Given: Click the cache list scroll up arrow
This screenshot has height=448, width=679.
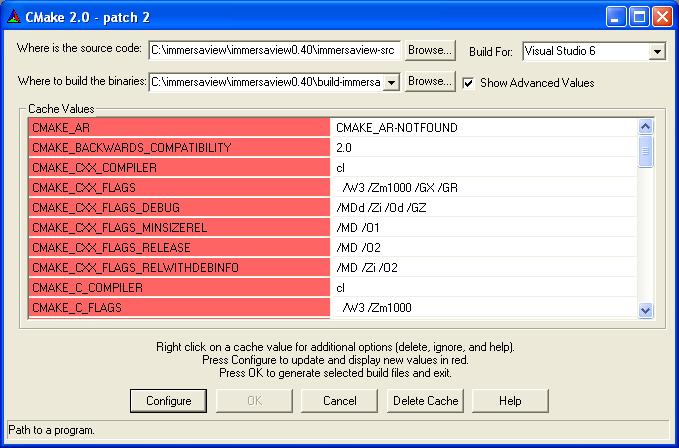Looking at the screenshot, I should pos(645,126).
